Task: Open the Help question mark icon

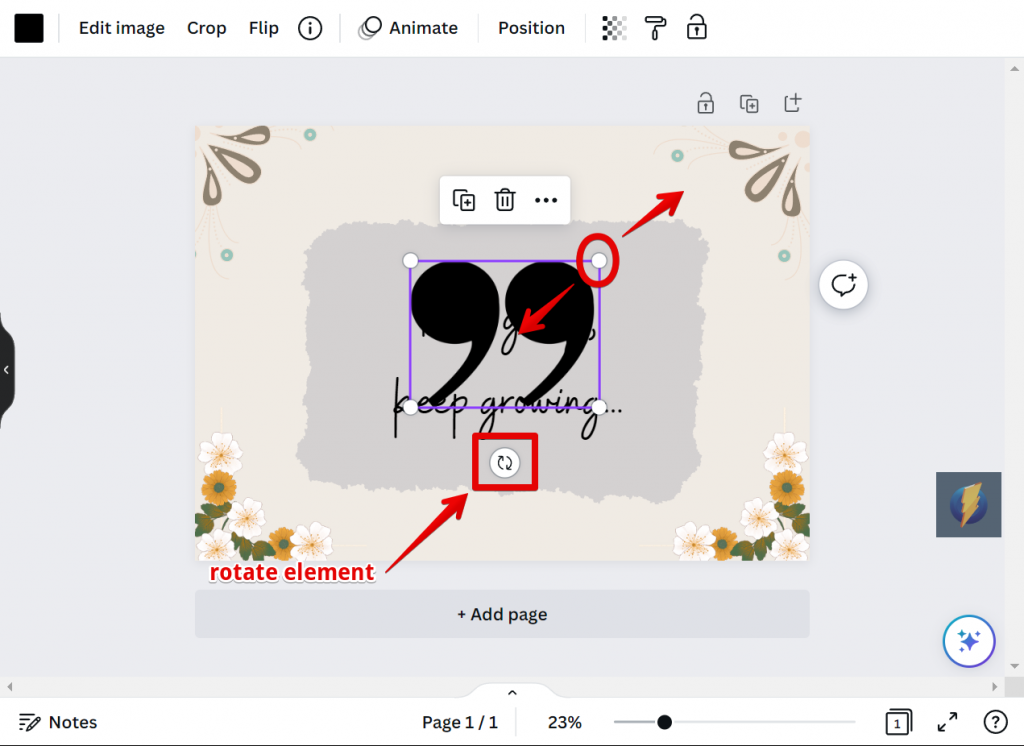Action: click(995, 722)
